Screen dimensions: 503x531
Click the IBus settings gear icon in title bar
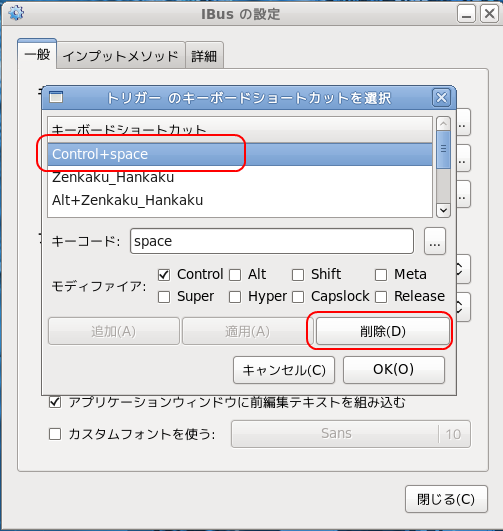[x=16, y=14]
